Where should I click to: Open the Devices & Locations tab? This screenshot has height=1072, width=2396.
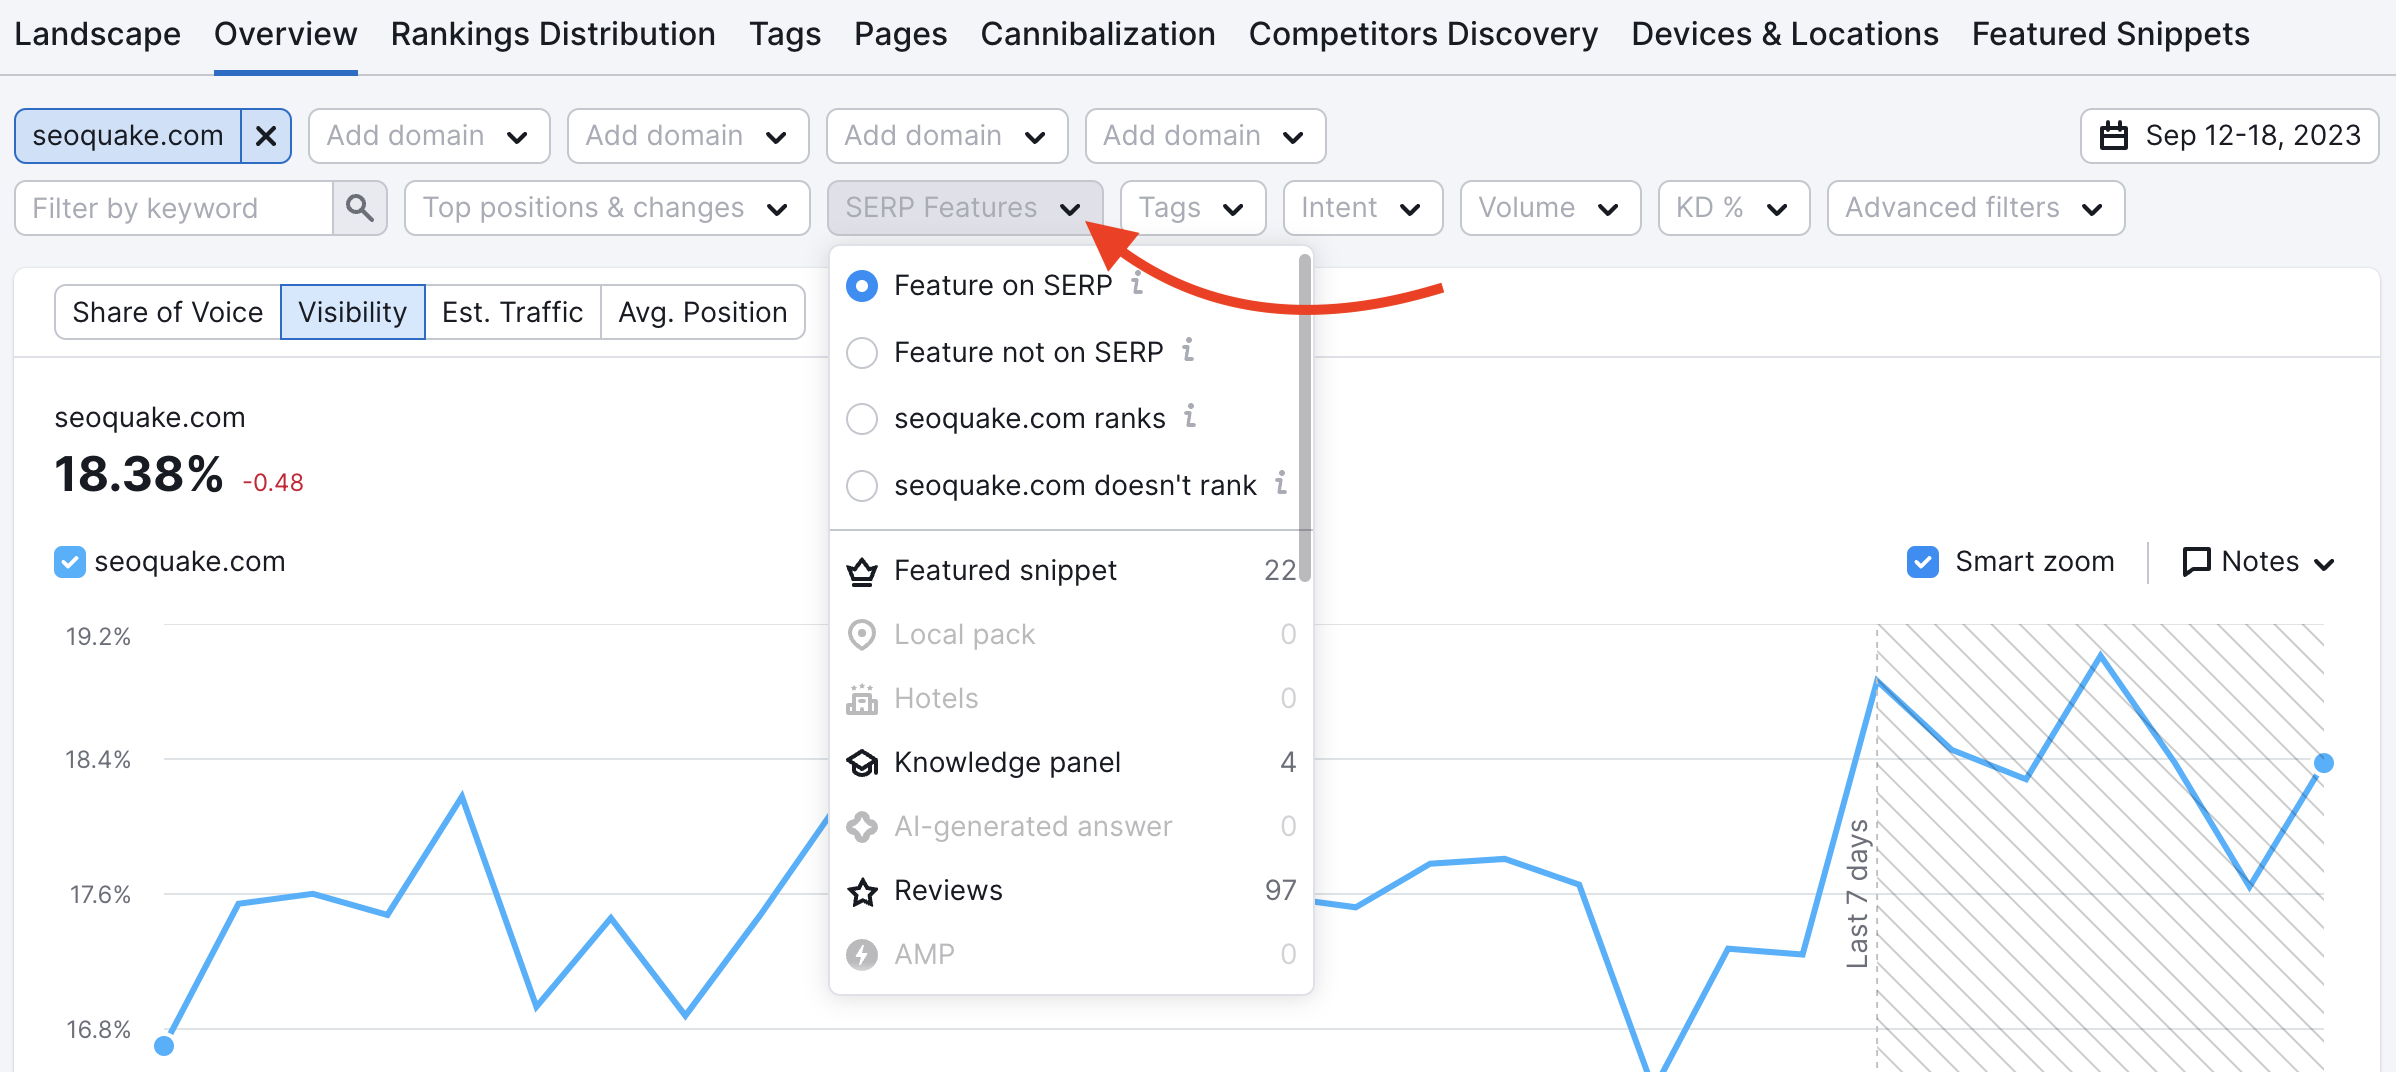(1785, 34)
